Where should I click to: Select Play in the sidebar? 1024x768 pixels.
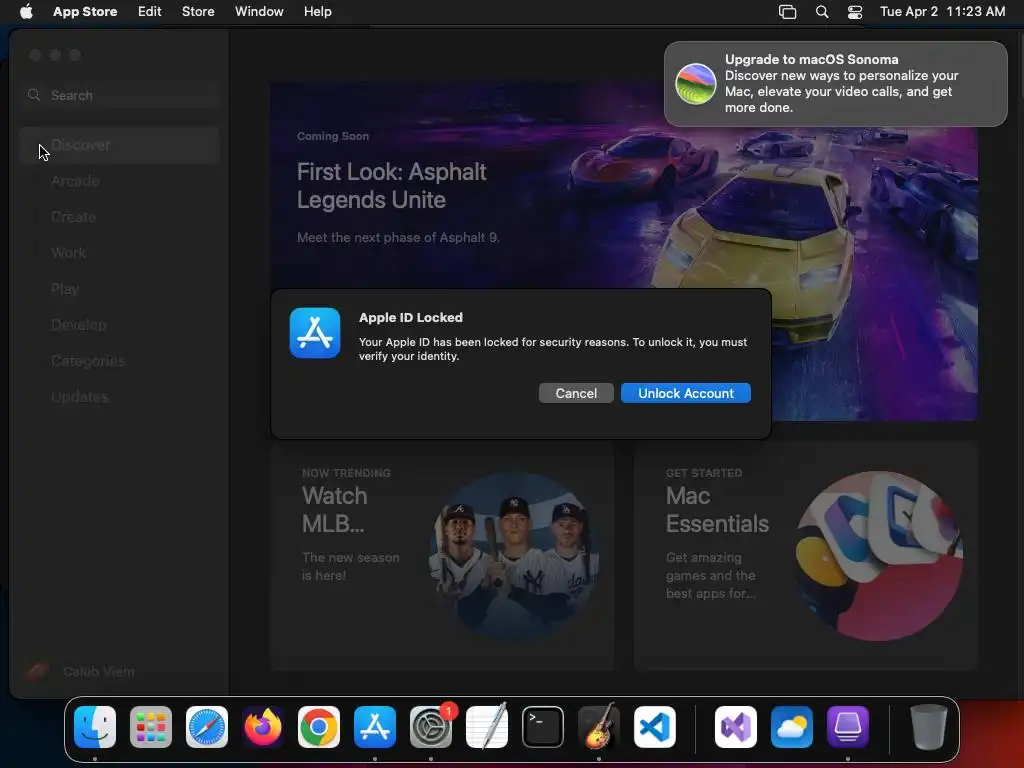click(120, 289)
